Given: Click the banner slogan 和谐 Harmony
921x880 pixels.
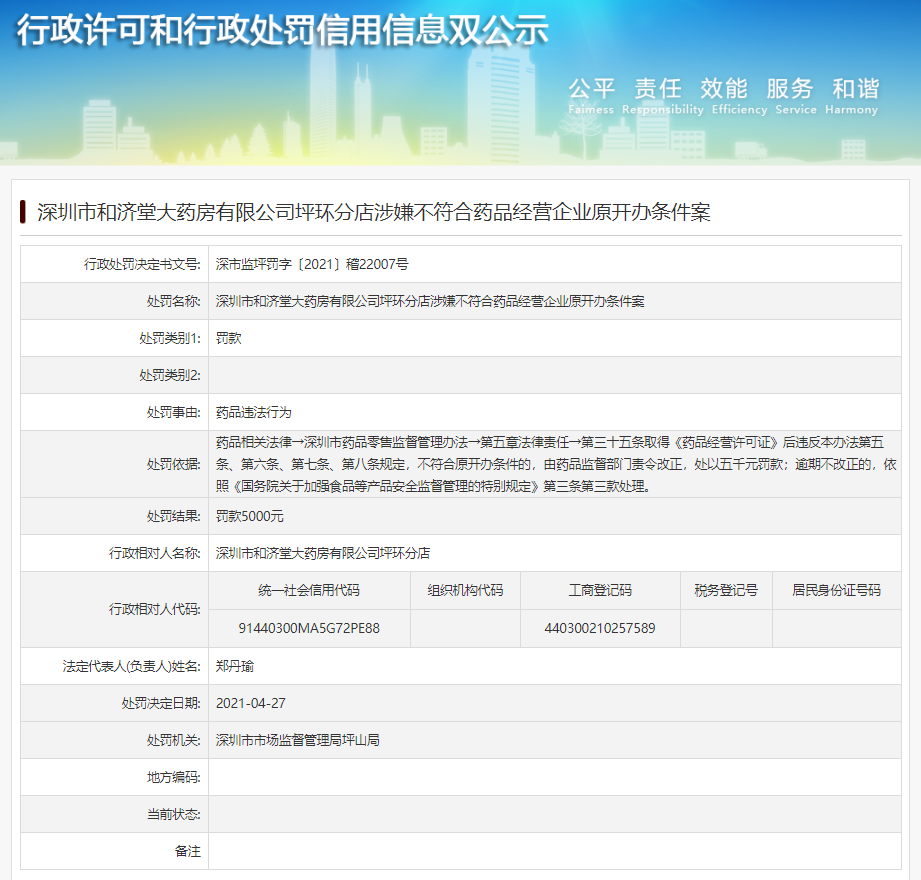Looking at the screenshot, I should pos(852,96).
